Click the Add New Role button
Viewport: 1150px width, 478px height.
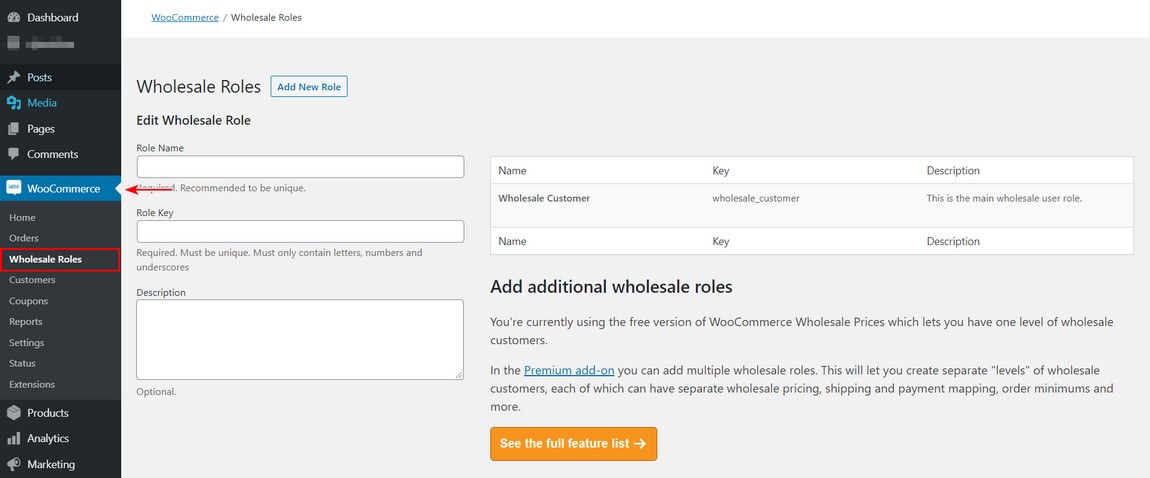[x=309, y=87]
